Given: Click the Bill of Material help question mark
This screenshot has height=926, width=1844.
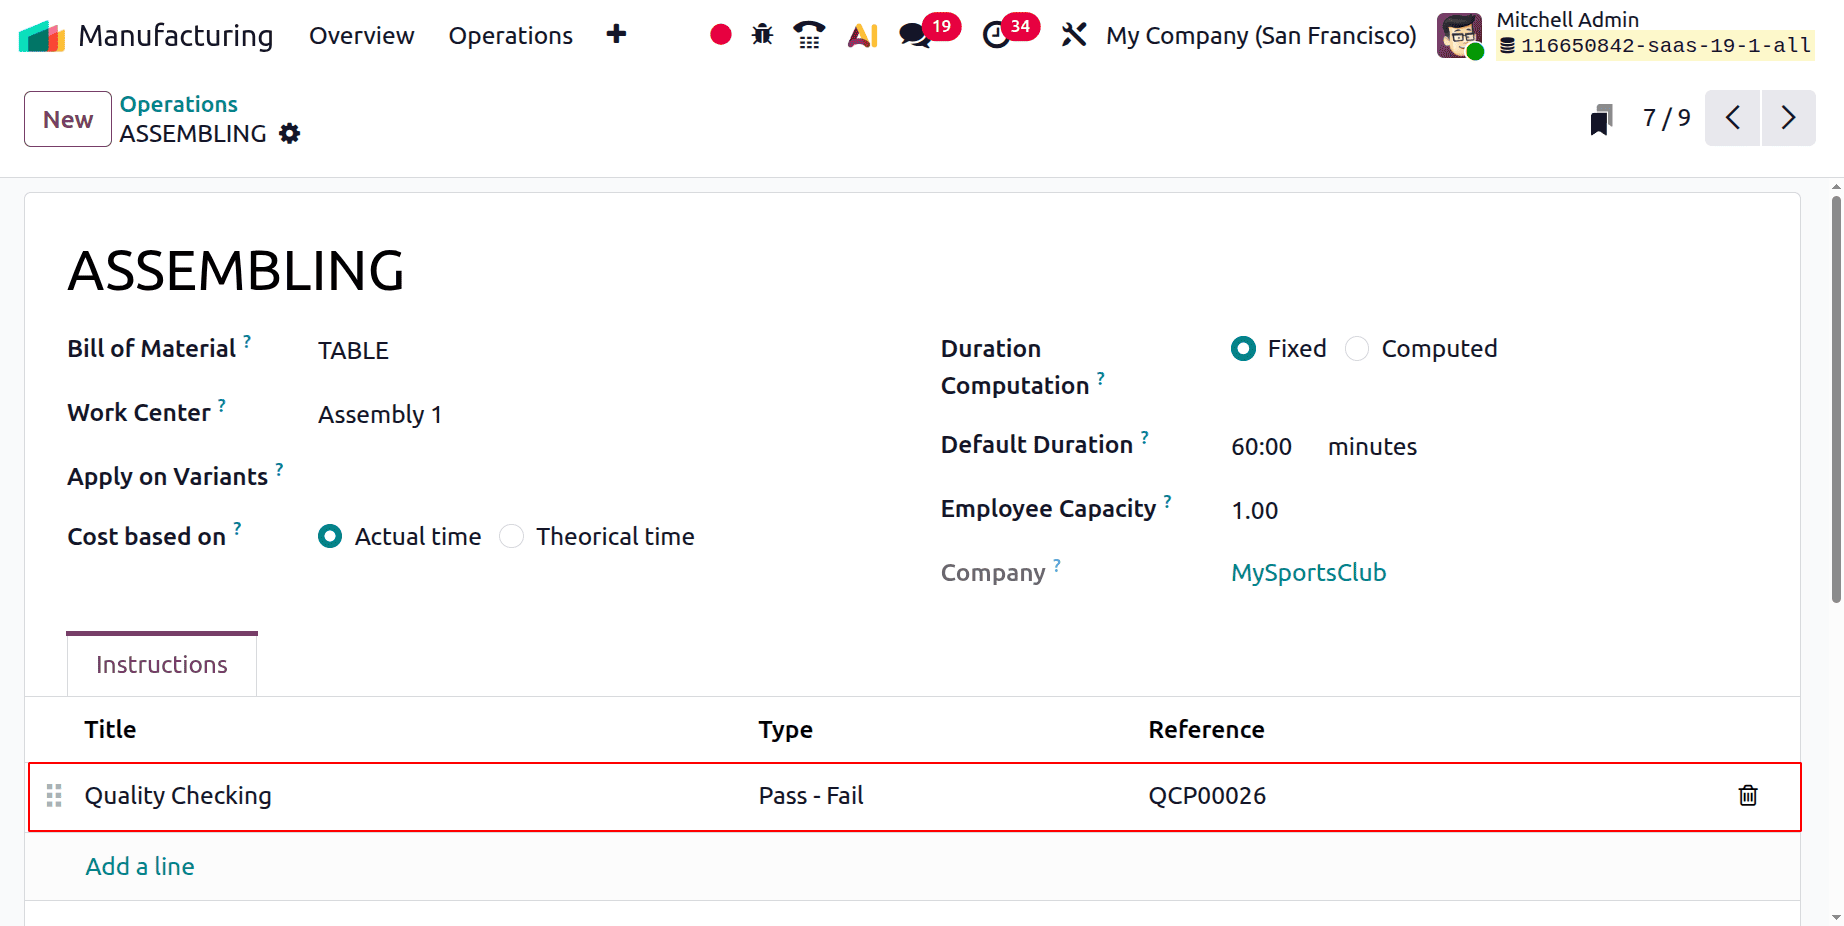Looking at the screenshot, I should pos(247,340).
